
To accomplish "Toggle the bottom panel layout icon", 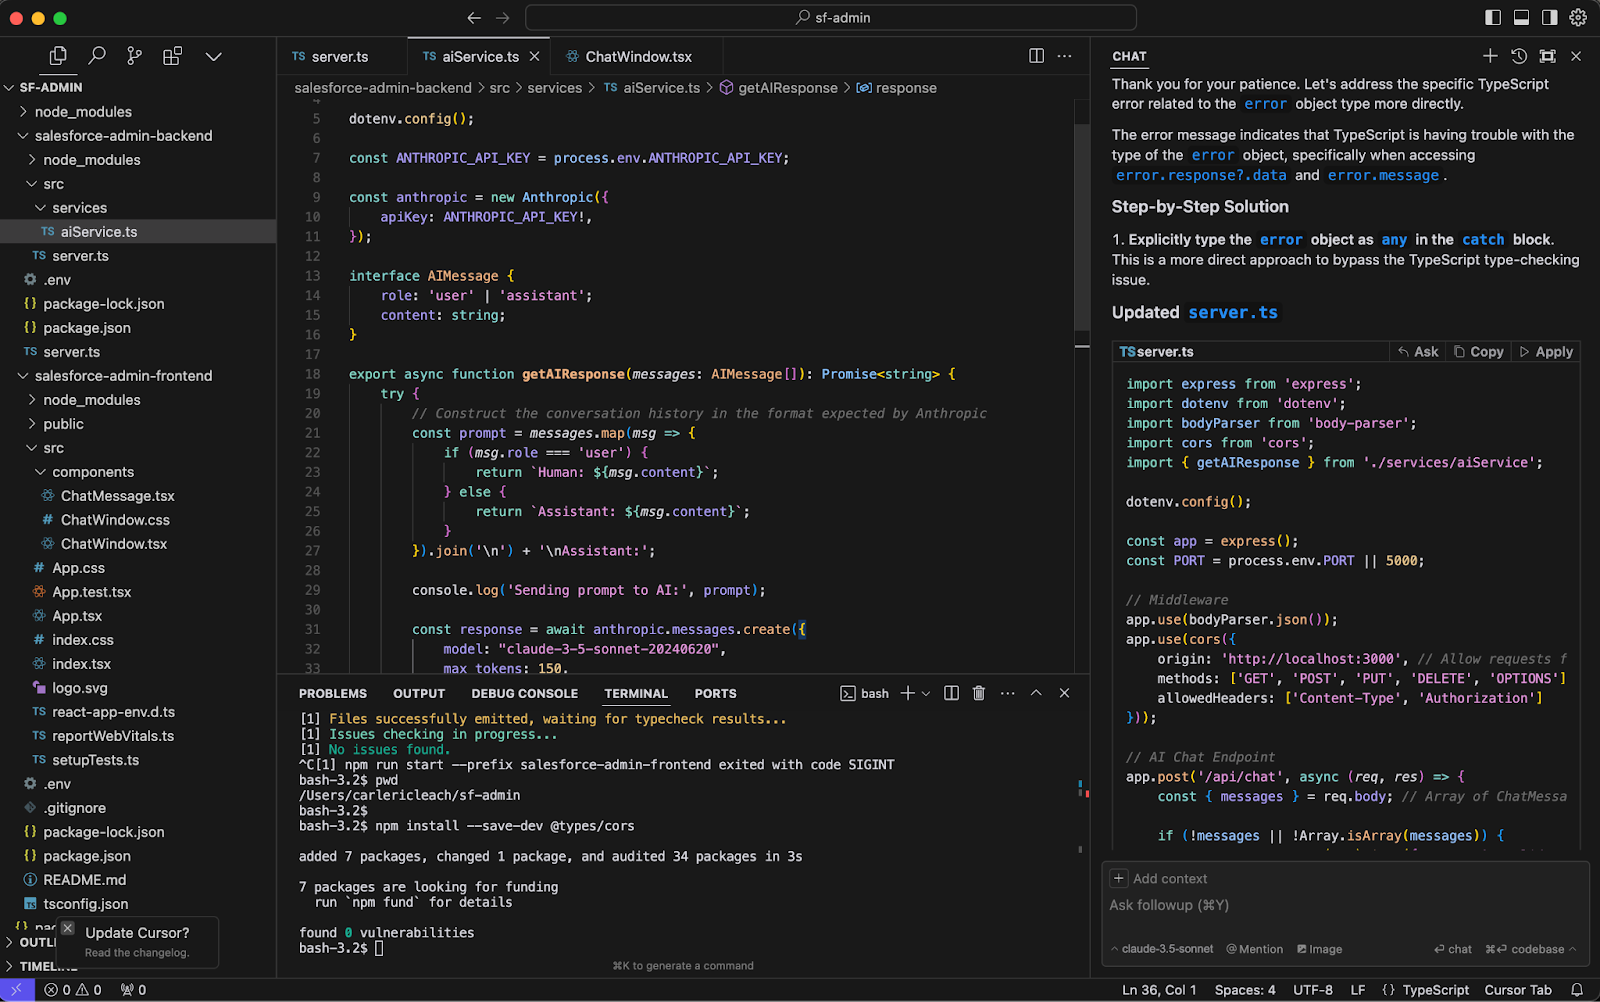I will coord(1521,17).
